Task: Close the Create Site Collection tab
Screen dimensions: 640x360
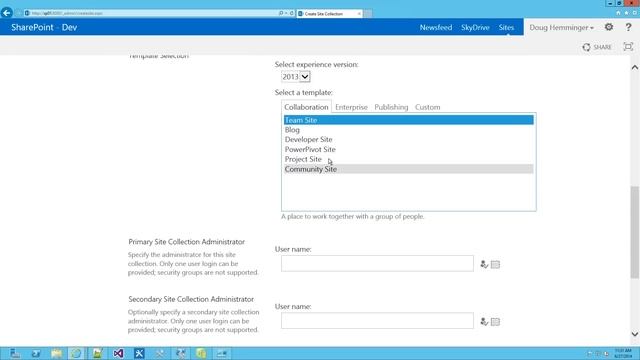Action: point(359,13)
